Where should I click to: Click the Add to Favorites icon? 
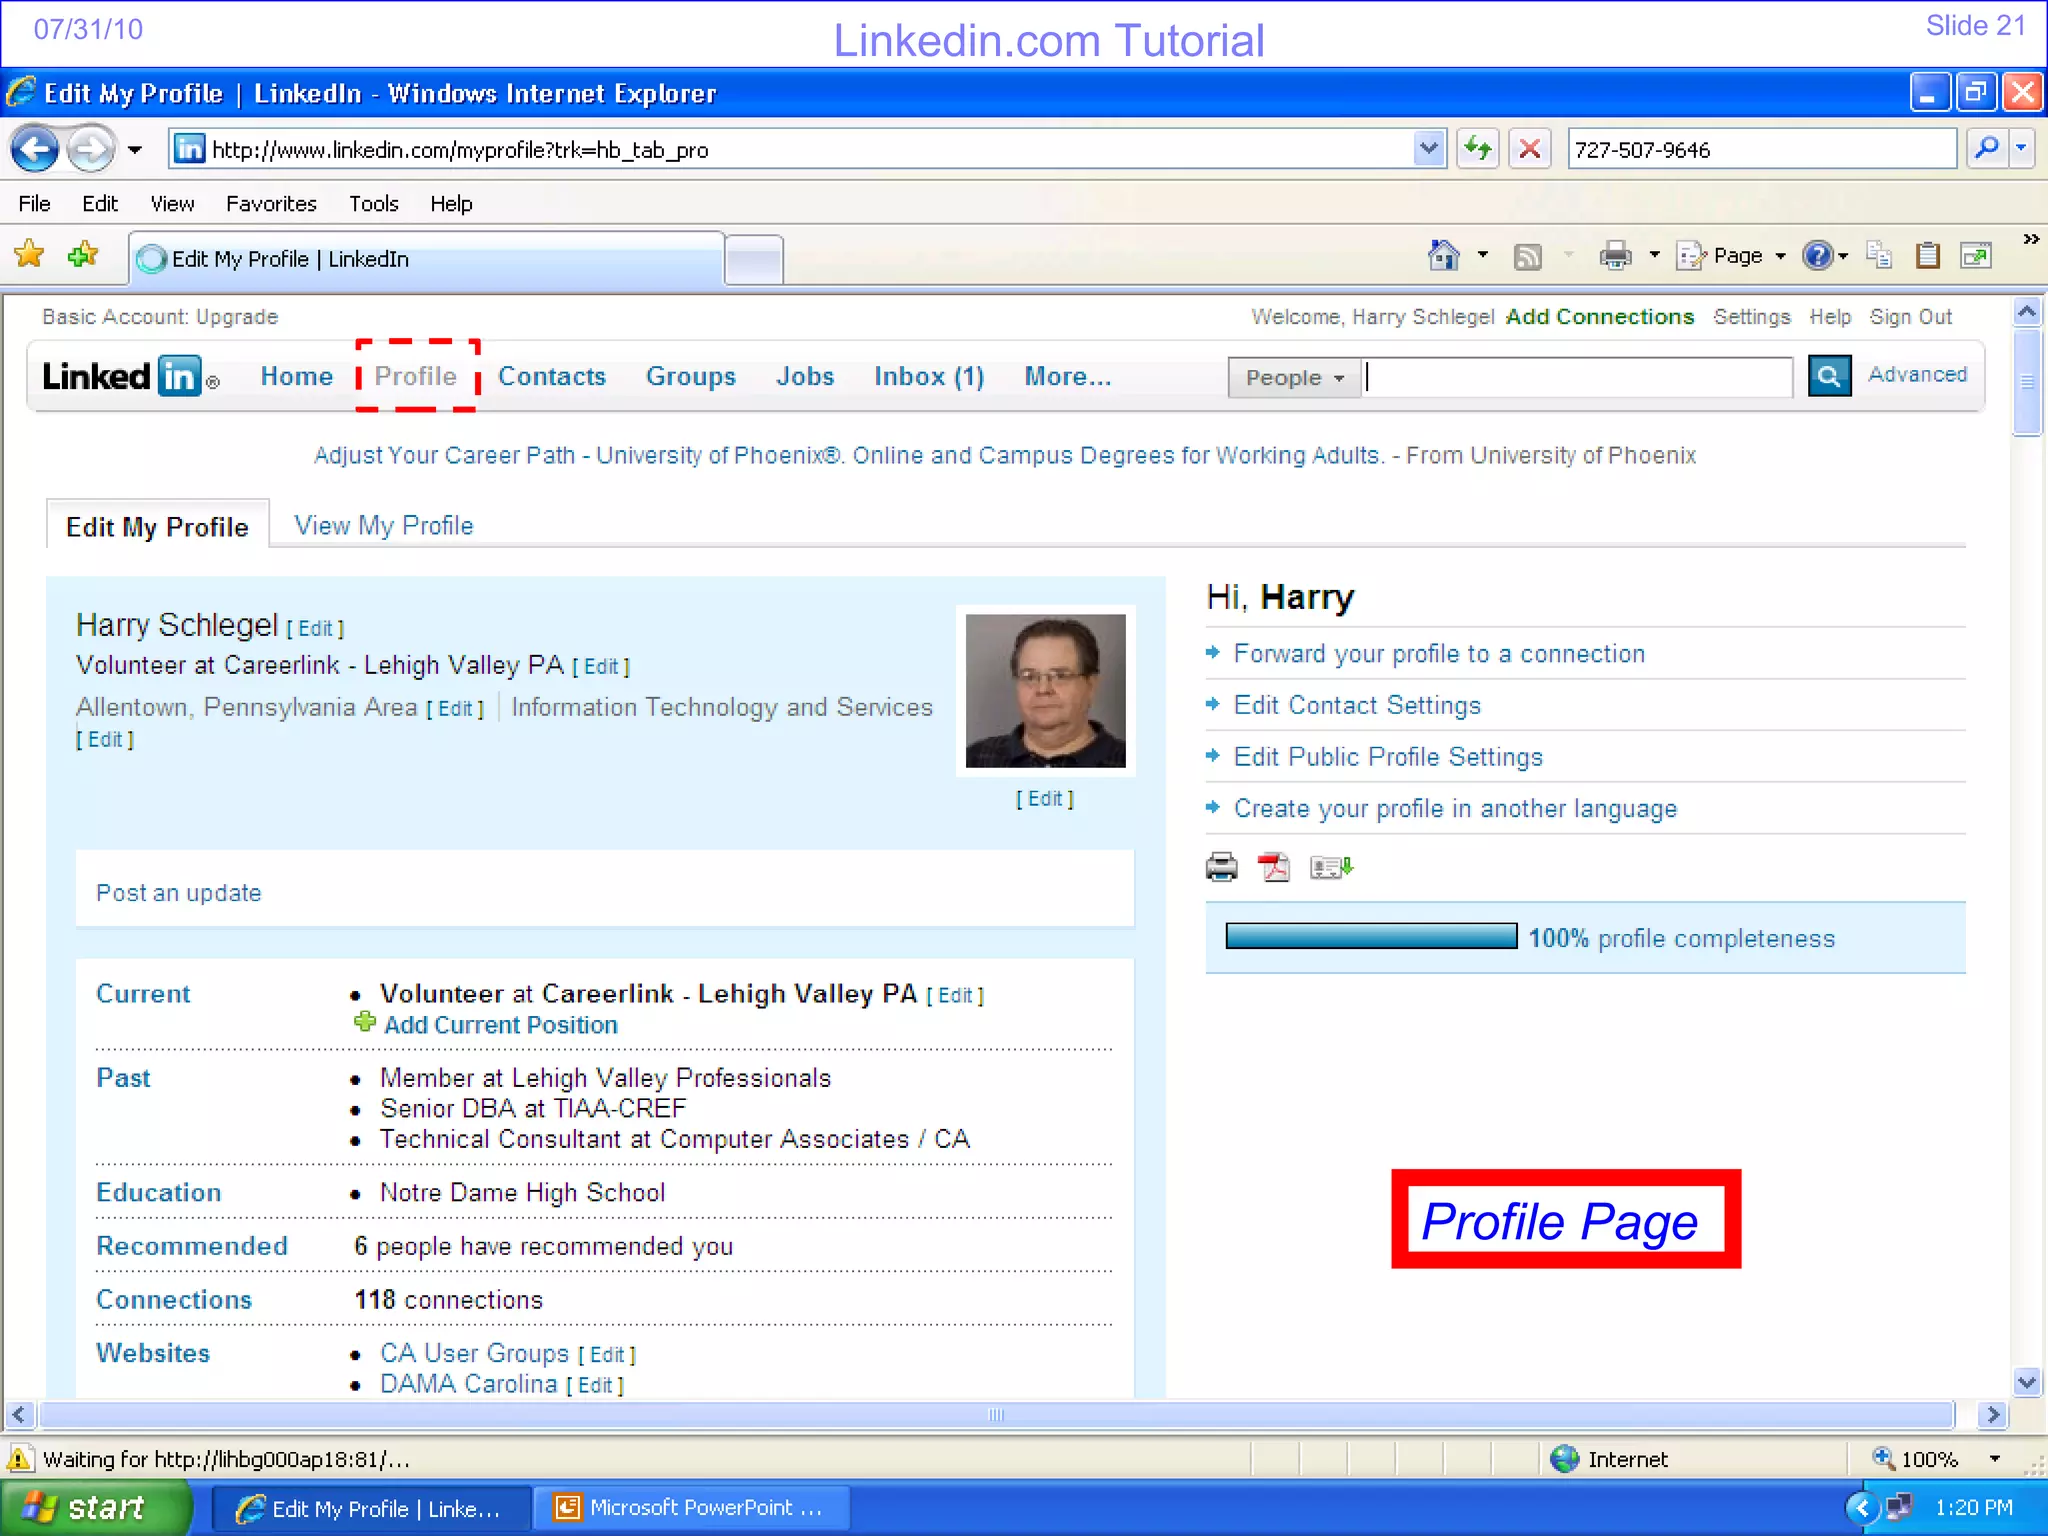click(x=83, y=255)
